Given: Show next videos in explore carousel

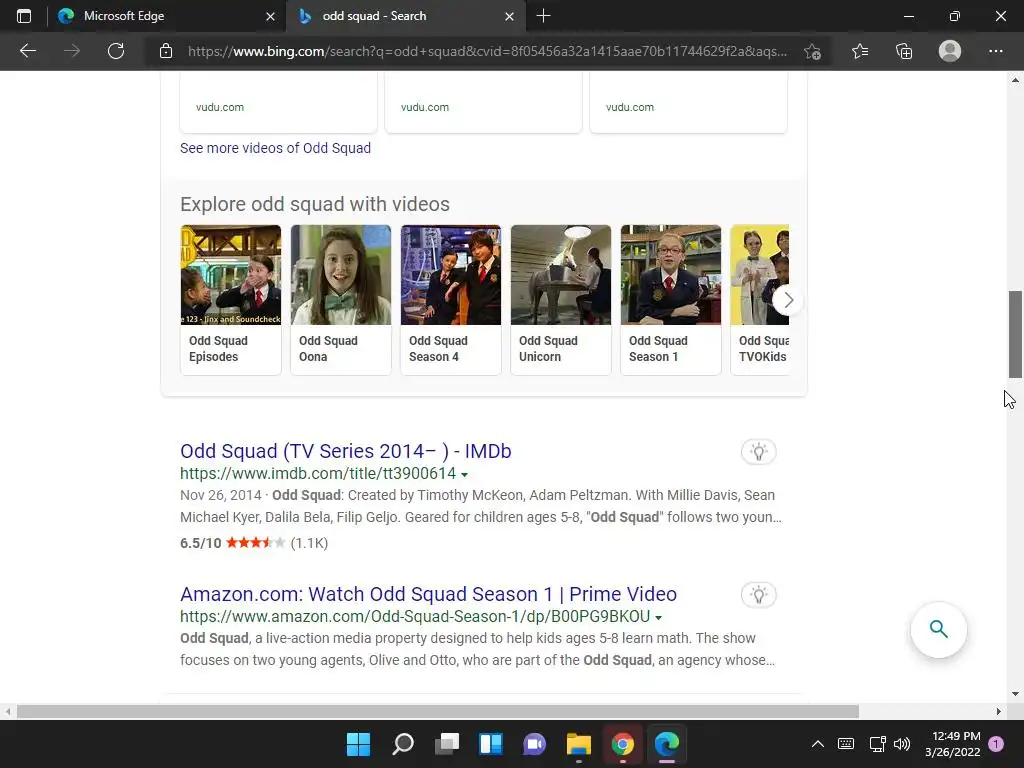Looking at the screenshot, I should [788, 300].
